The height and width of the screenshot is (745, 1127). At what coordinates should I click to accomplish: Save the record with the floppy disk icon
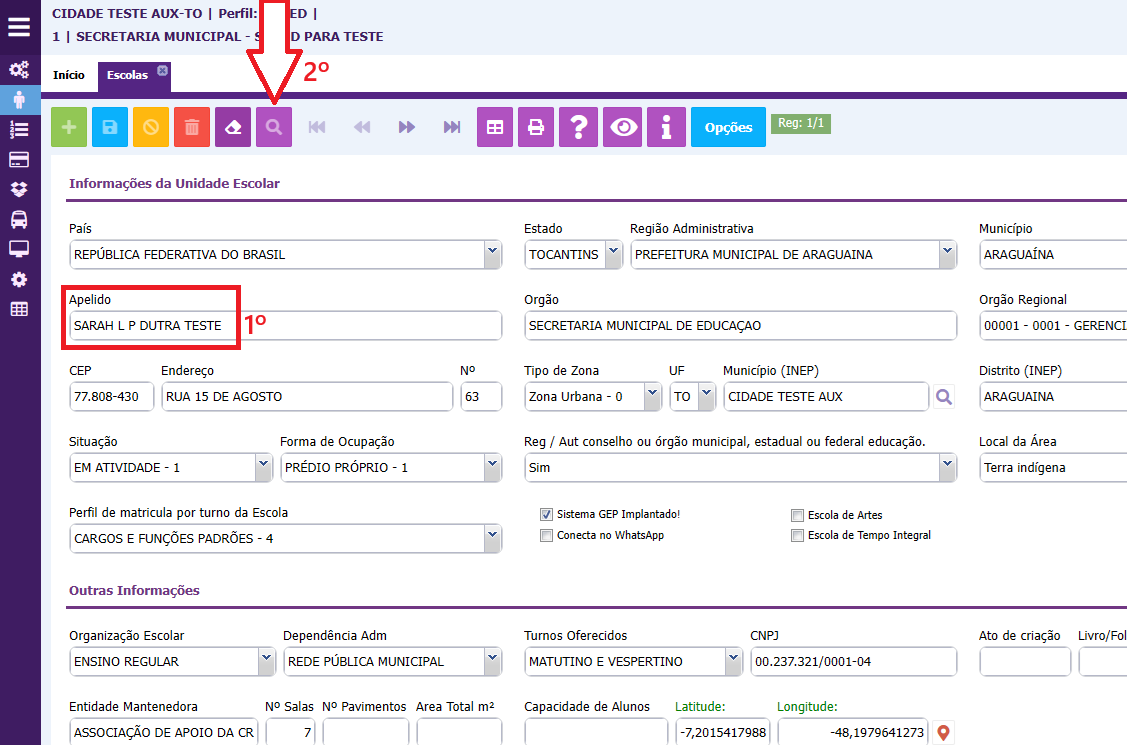(x=110, y=127)
